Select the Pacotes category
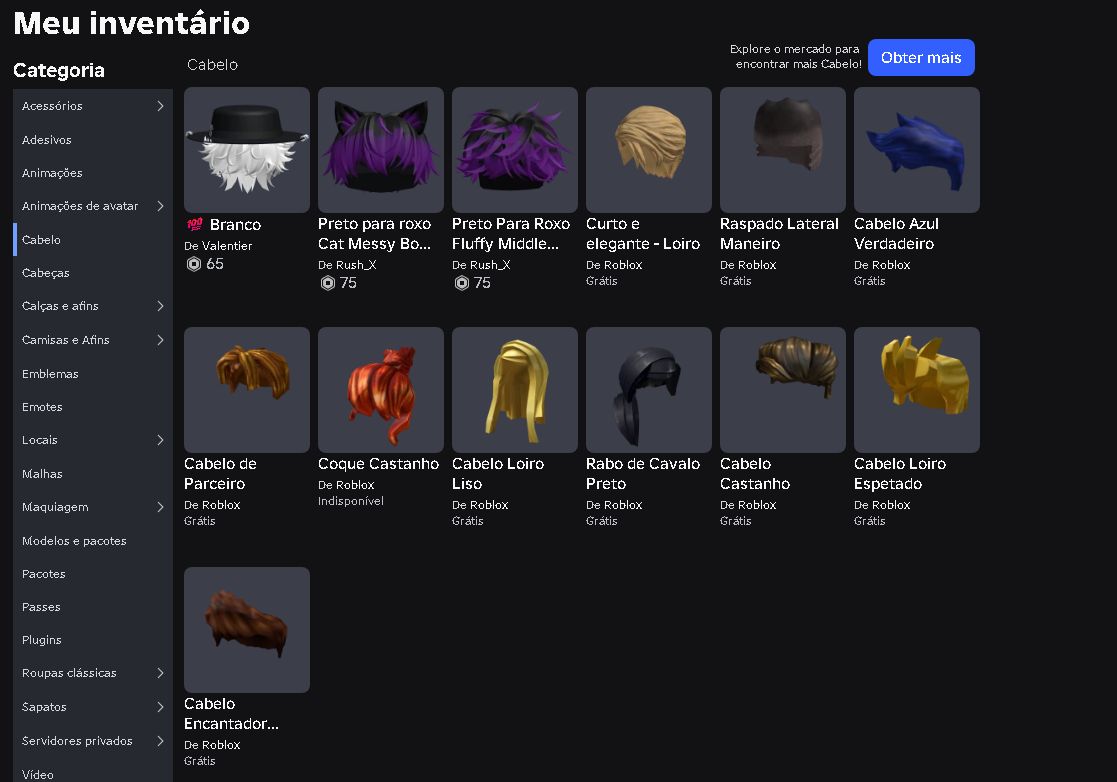 [93, 574]
